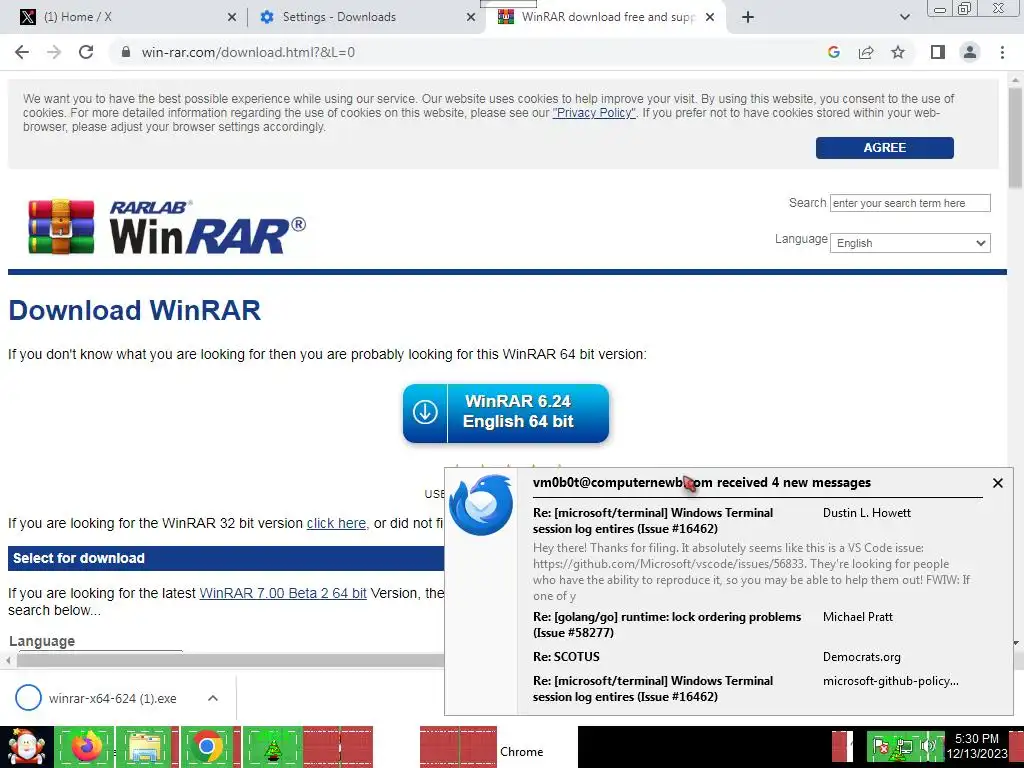Viewport: 1024px width, 768px height.
Task: Open the Christmas tree taskbar app
Action: [x=272, y=747]
